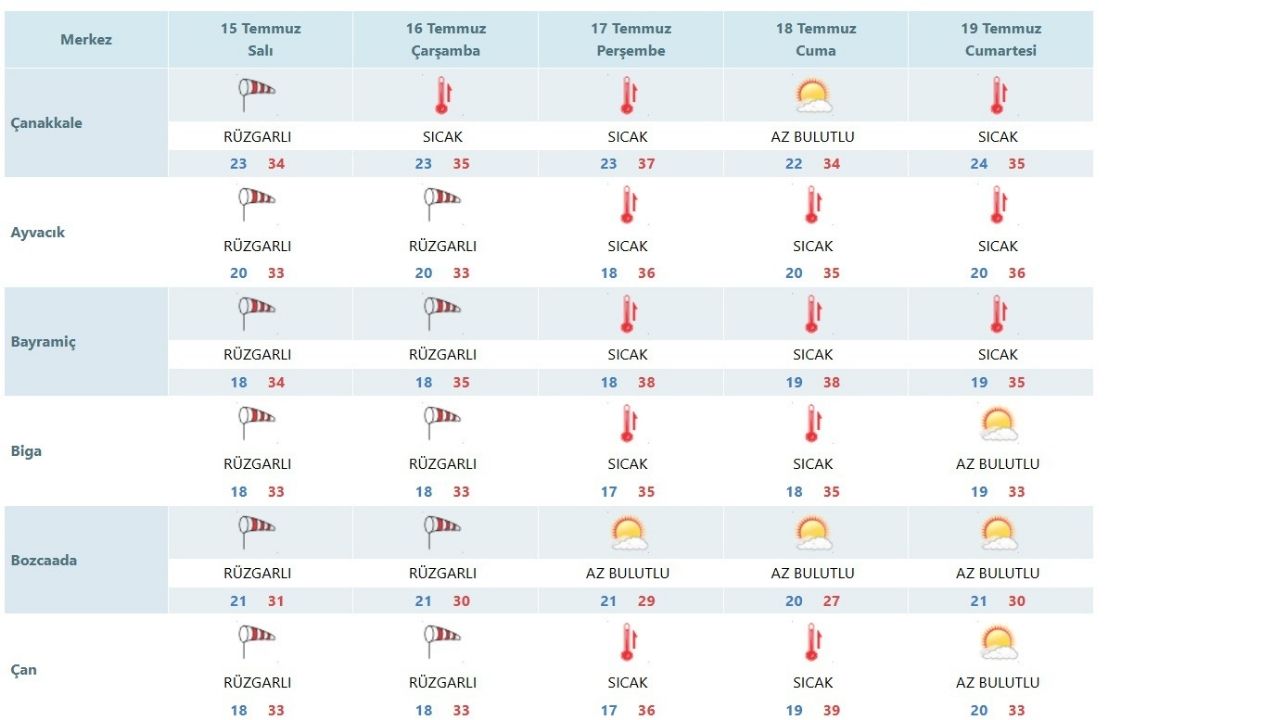Screen dimensions: 1280x720
Task: Click Biga RÜZGARLI label for 15 Temmuz
Action: point(257,464)
